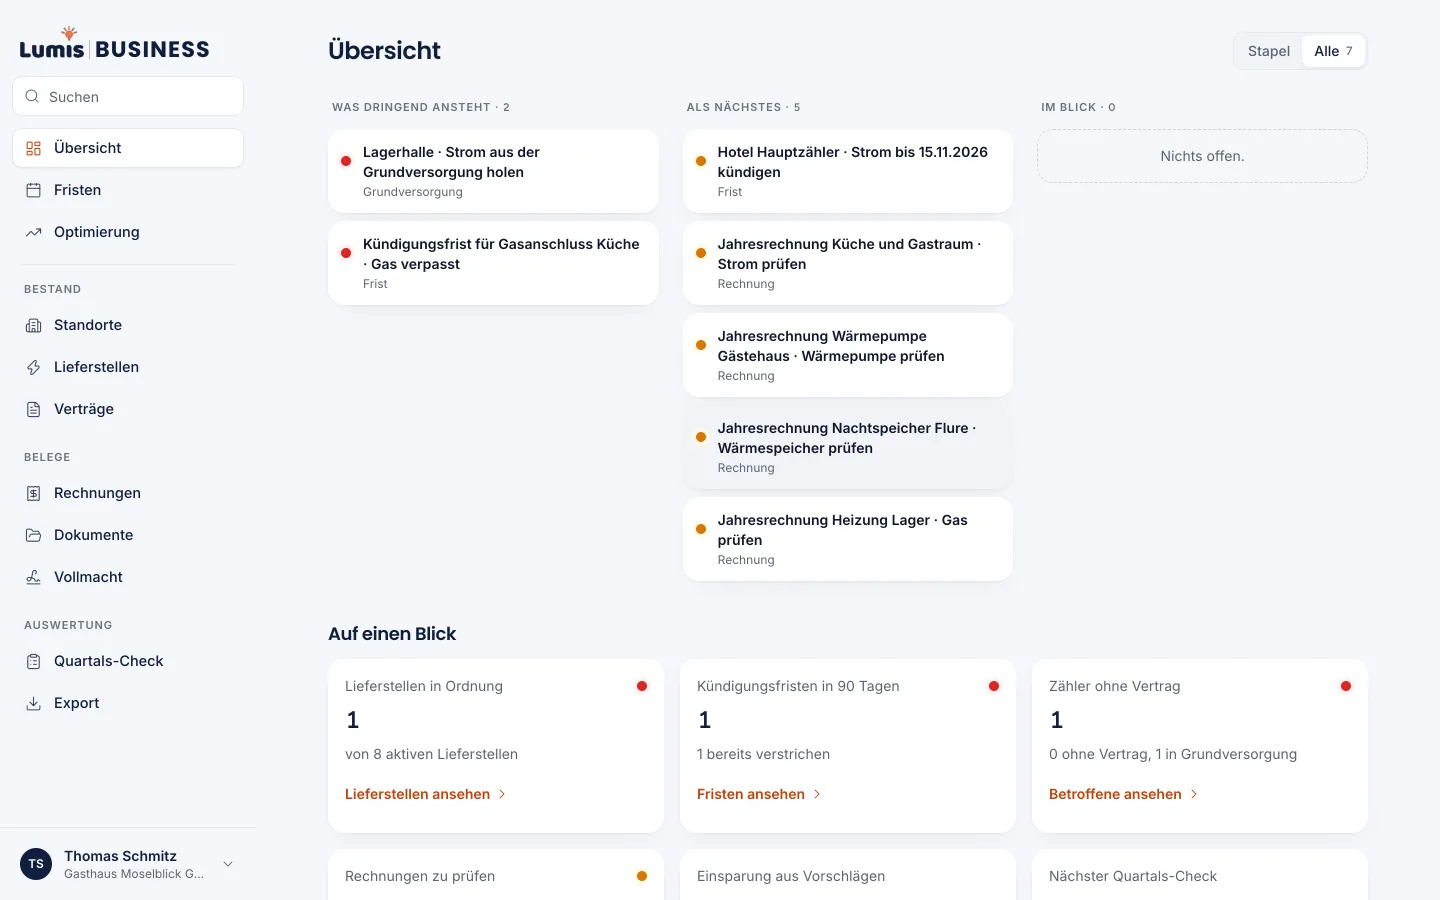This screenshot has width=1440, height=900.
Task: Click orange indicator on Rechnungen zu prüfen tile
Action: click(642, 876)
